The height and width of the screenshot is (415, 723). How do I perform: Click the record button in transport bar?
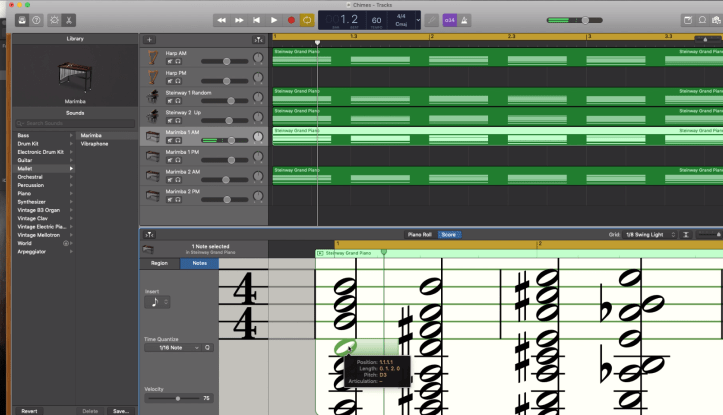[291, 20]
